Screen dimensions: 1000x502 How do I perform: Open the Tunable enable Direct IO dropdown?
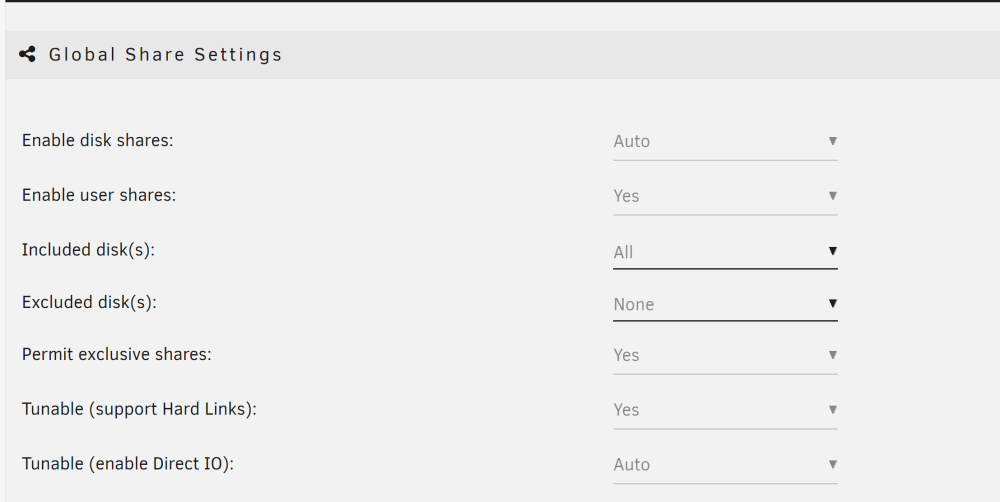pyautogui.click(x=725, y=465)
